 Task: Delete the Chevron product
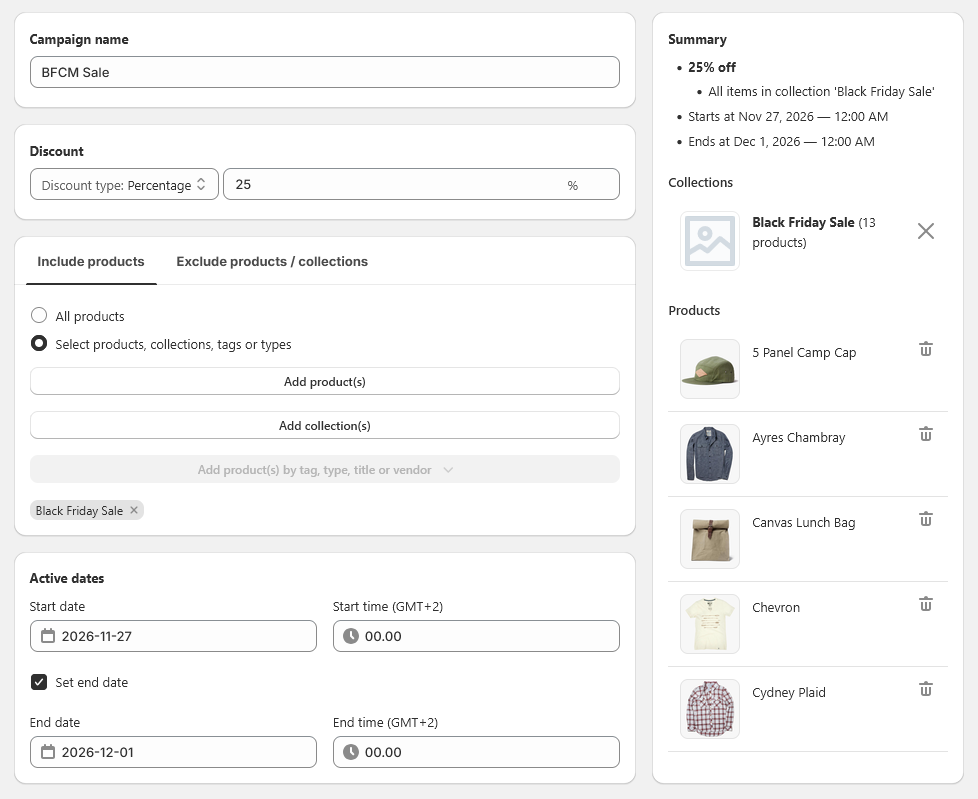click(926, 604)
